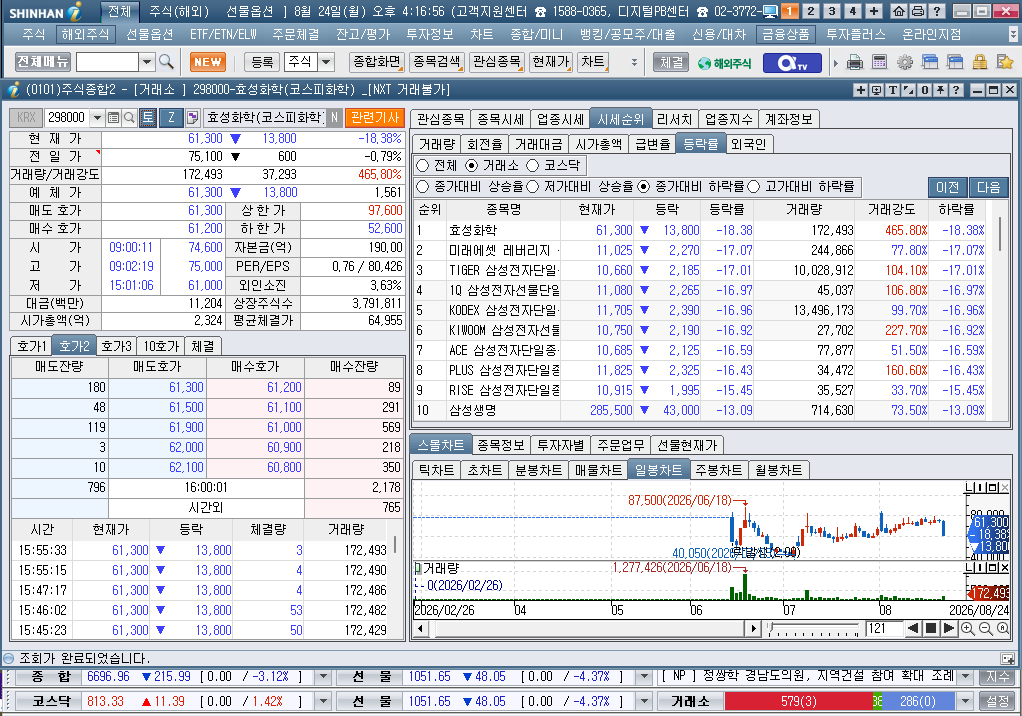Add a new virtual screen with plus button

[874, 11]
